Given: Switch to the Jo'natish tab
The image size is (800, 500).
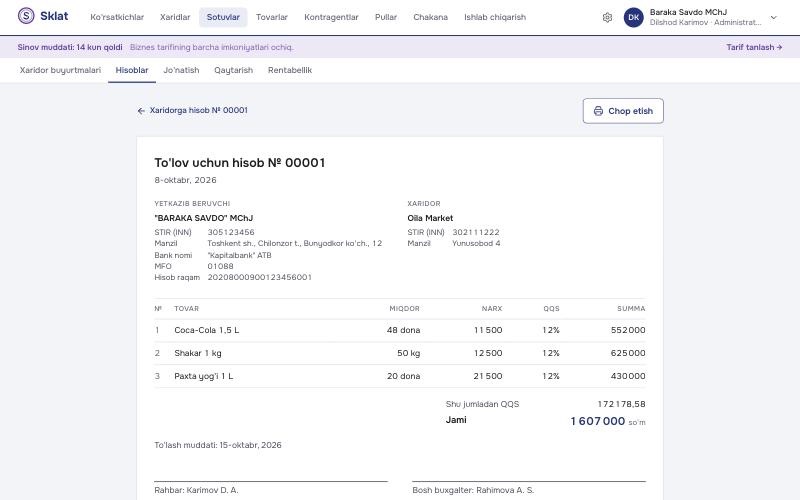Looking at the screenshot, I should [181, 70].
